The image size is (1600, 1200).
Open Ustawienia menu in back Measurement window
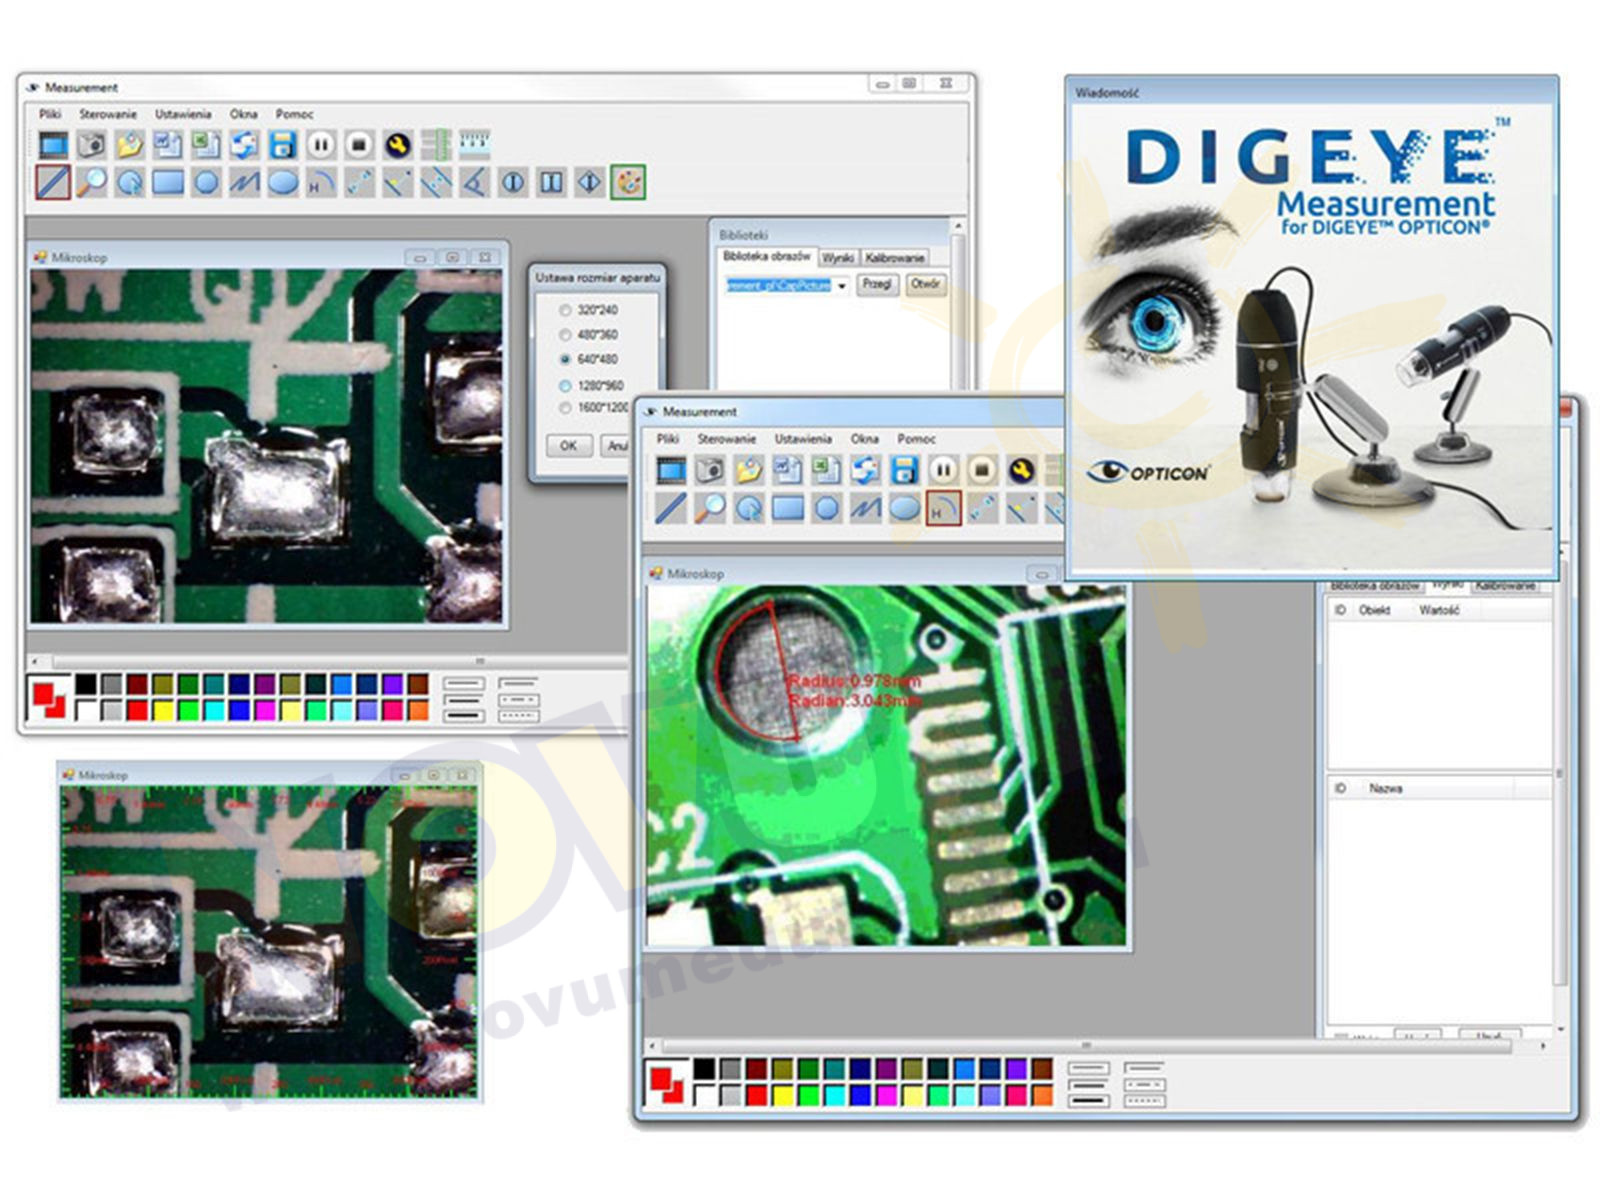183,114
